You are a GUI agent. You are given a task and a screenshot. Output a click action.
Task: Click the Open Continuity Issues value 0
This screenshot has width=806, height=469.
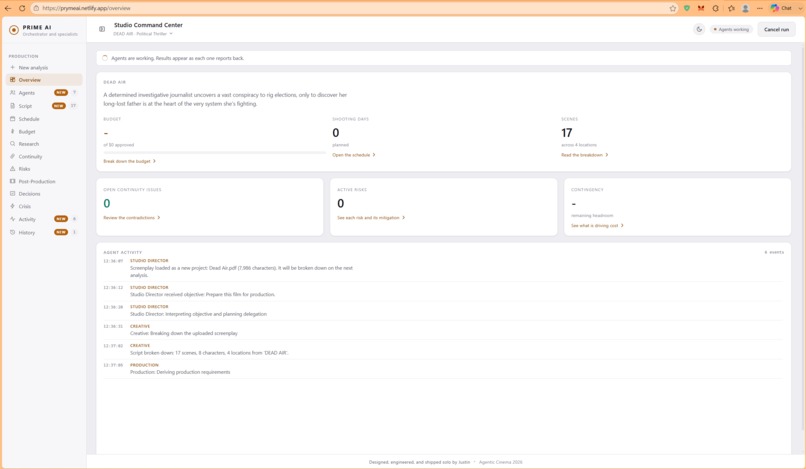pyautogui.click(x=107, y=204)
